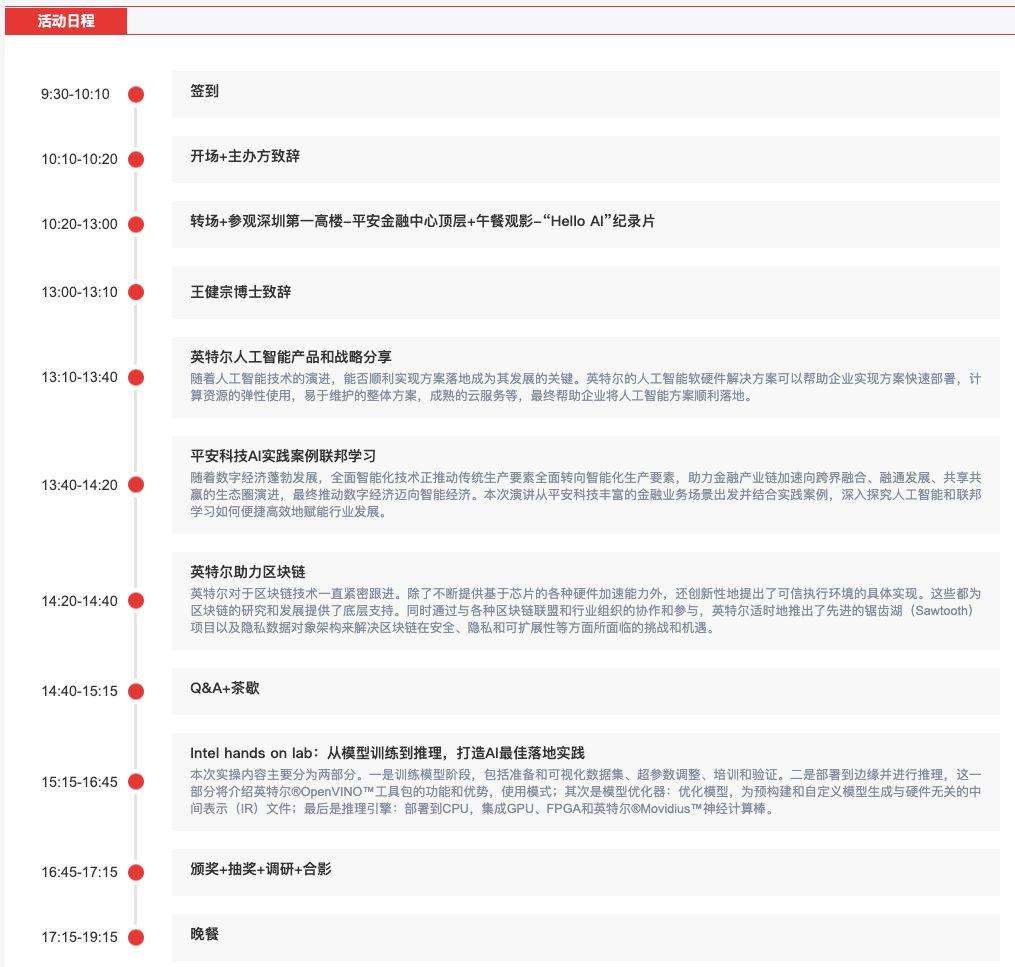1015x967 pixels.
Task: Select the 活动日程 tab header
Action: pos(66,21)
